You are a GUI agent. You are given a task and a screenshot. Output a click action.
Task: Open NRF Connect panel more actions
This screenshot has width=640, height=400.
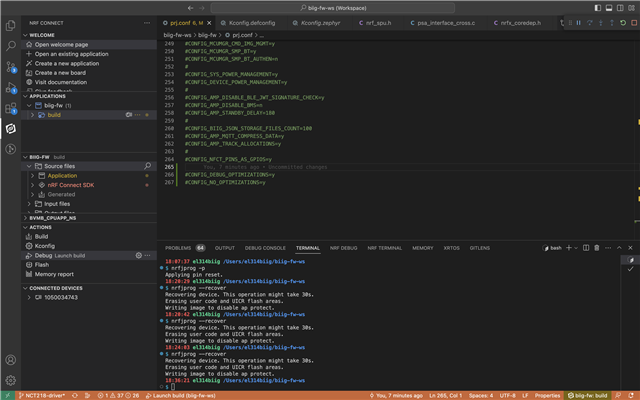coord(147,23)
